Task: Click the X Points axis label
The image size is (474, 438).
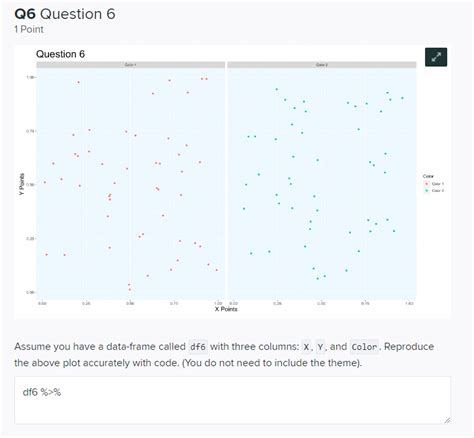Action: (x=226, y=309)
